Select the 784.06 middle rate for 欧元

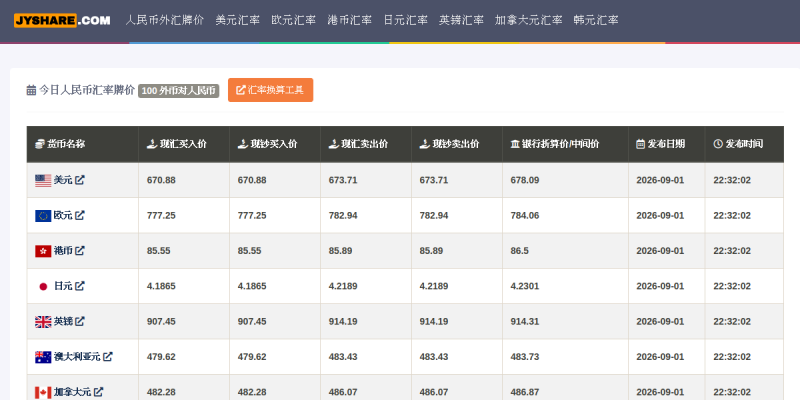click(x=525, y=215)
